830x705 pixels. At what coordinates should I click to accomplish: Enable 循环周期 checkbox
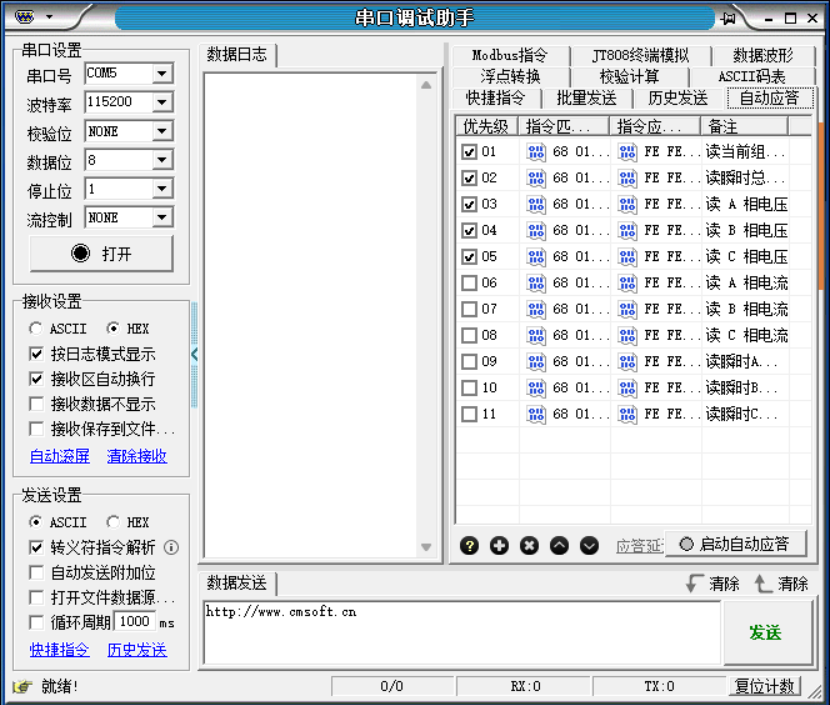click(x=36, y=622)
